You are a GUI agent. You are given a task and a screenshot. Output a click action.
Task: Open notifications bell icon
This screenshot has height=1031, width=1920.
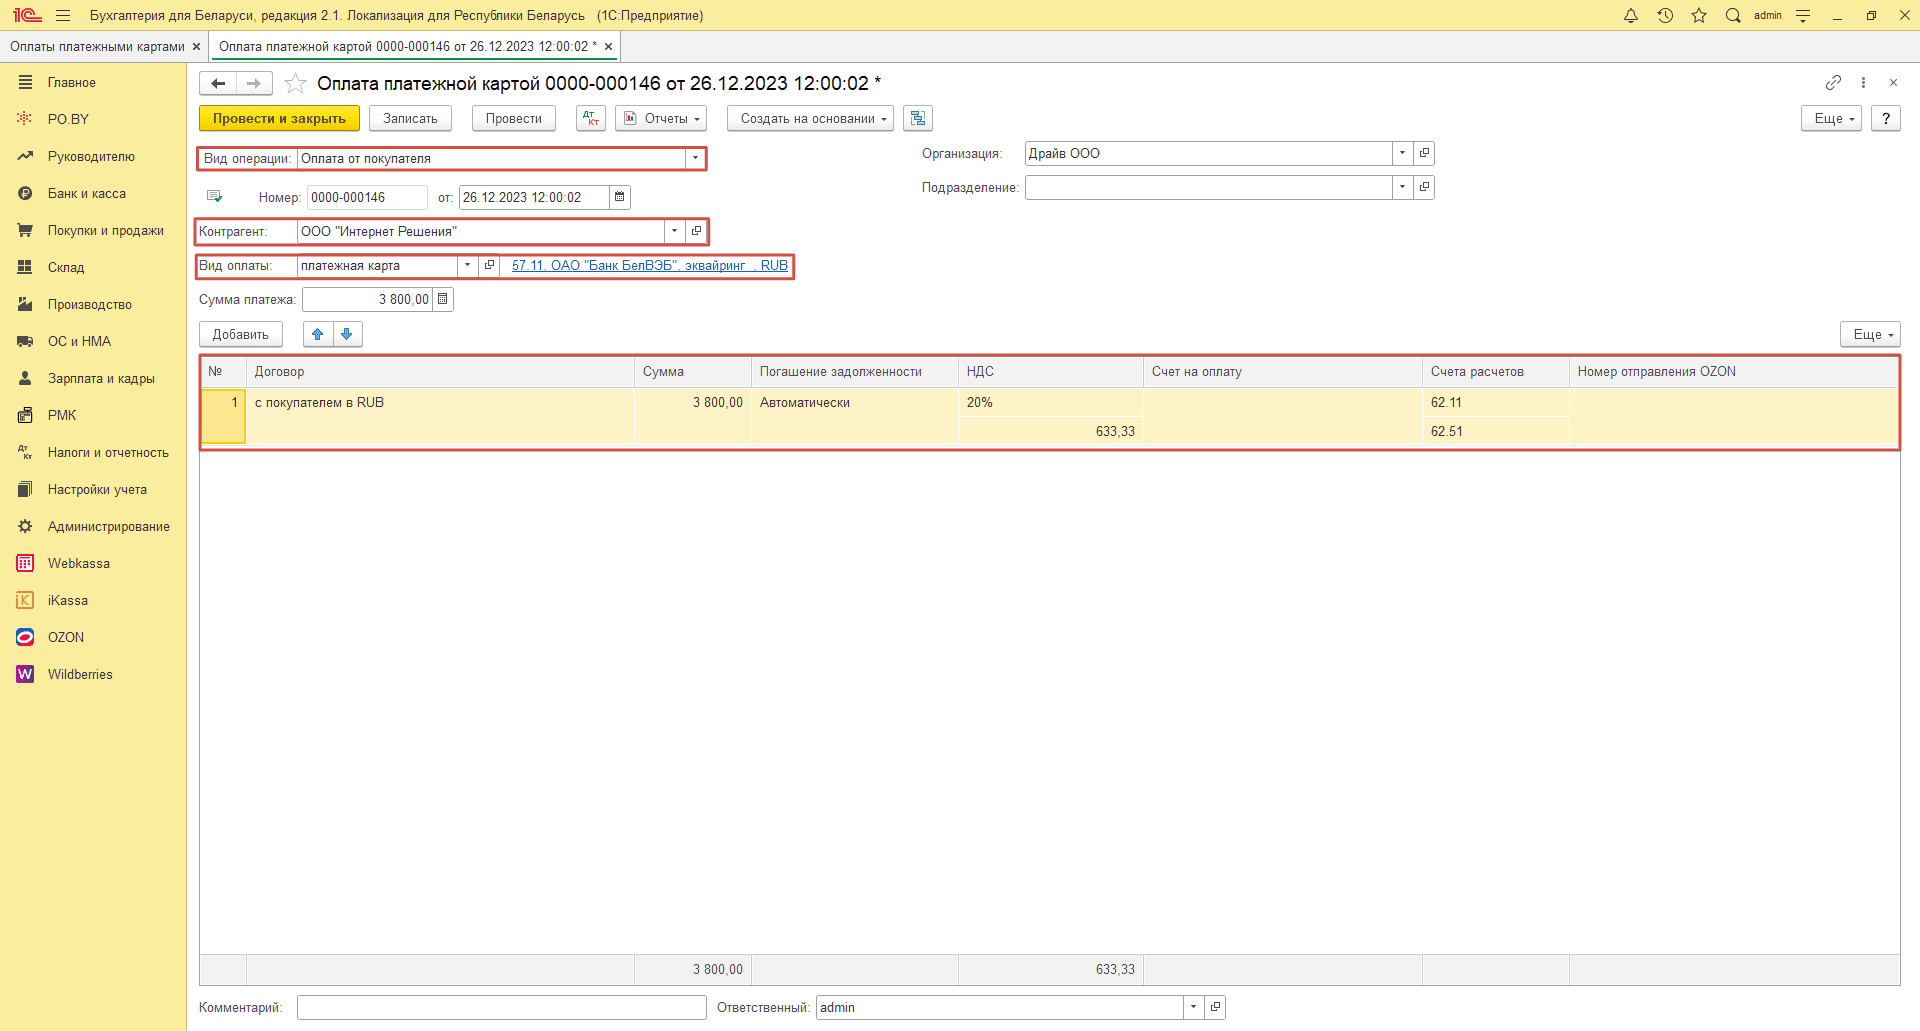pos(1631,15)
